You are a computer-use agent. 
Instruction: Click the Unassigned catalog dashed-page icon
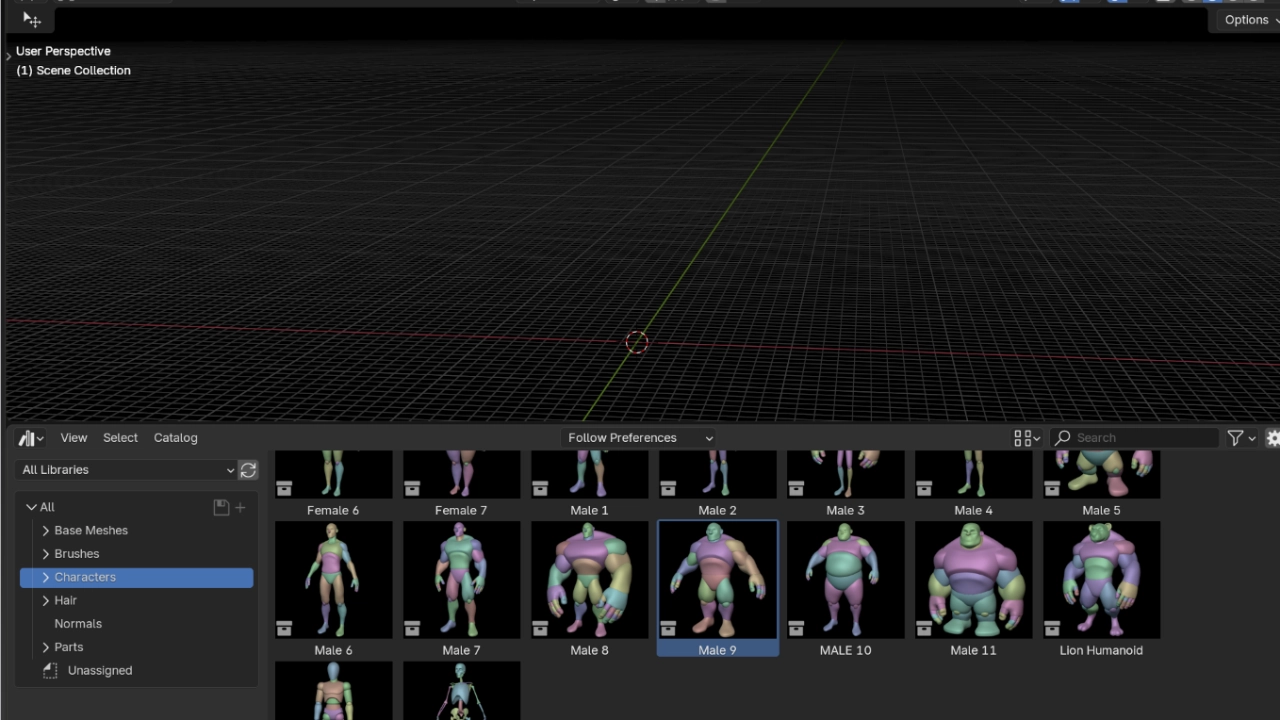click(50, 671)
